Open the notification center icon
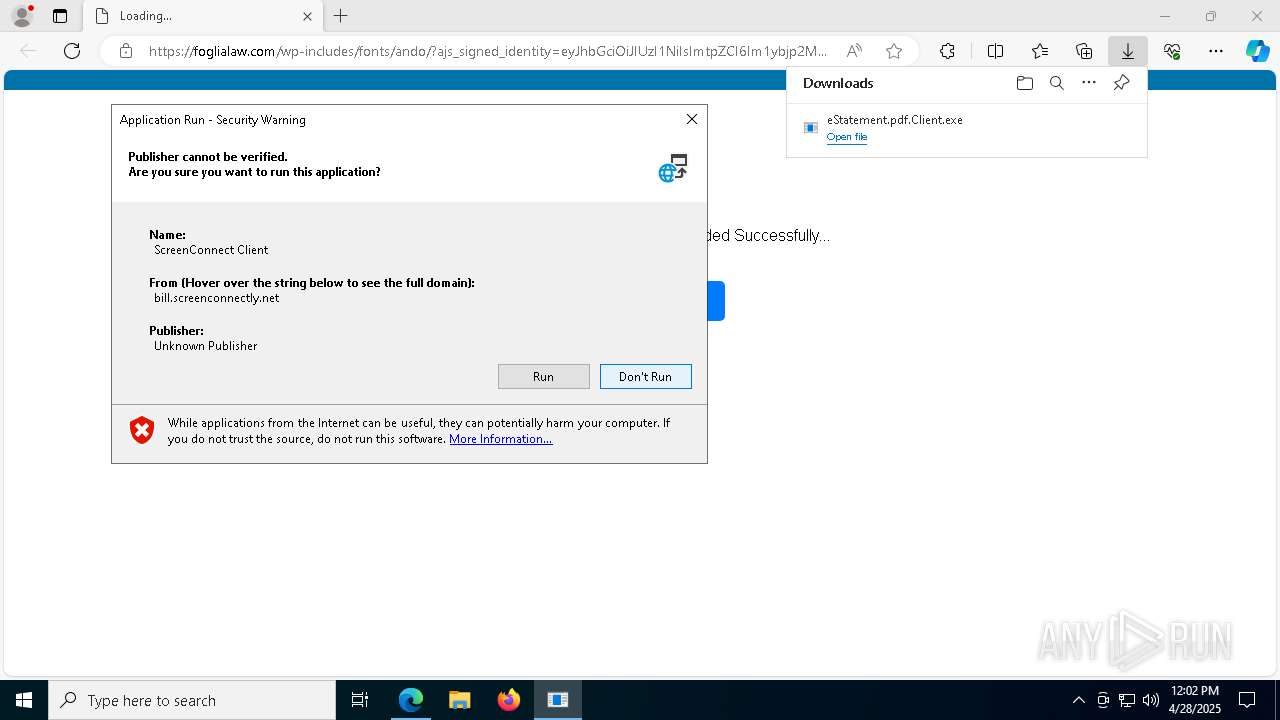1280x720 pixels. [x=1247, y=700]
